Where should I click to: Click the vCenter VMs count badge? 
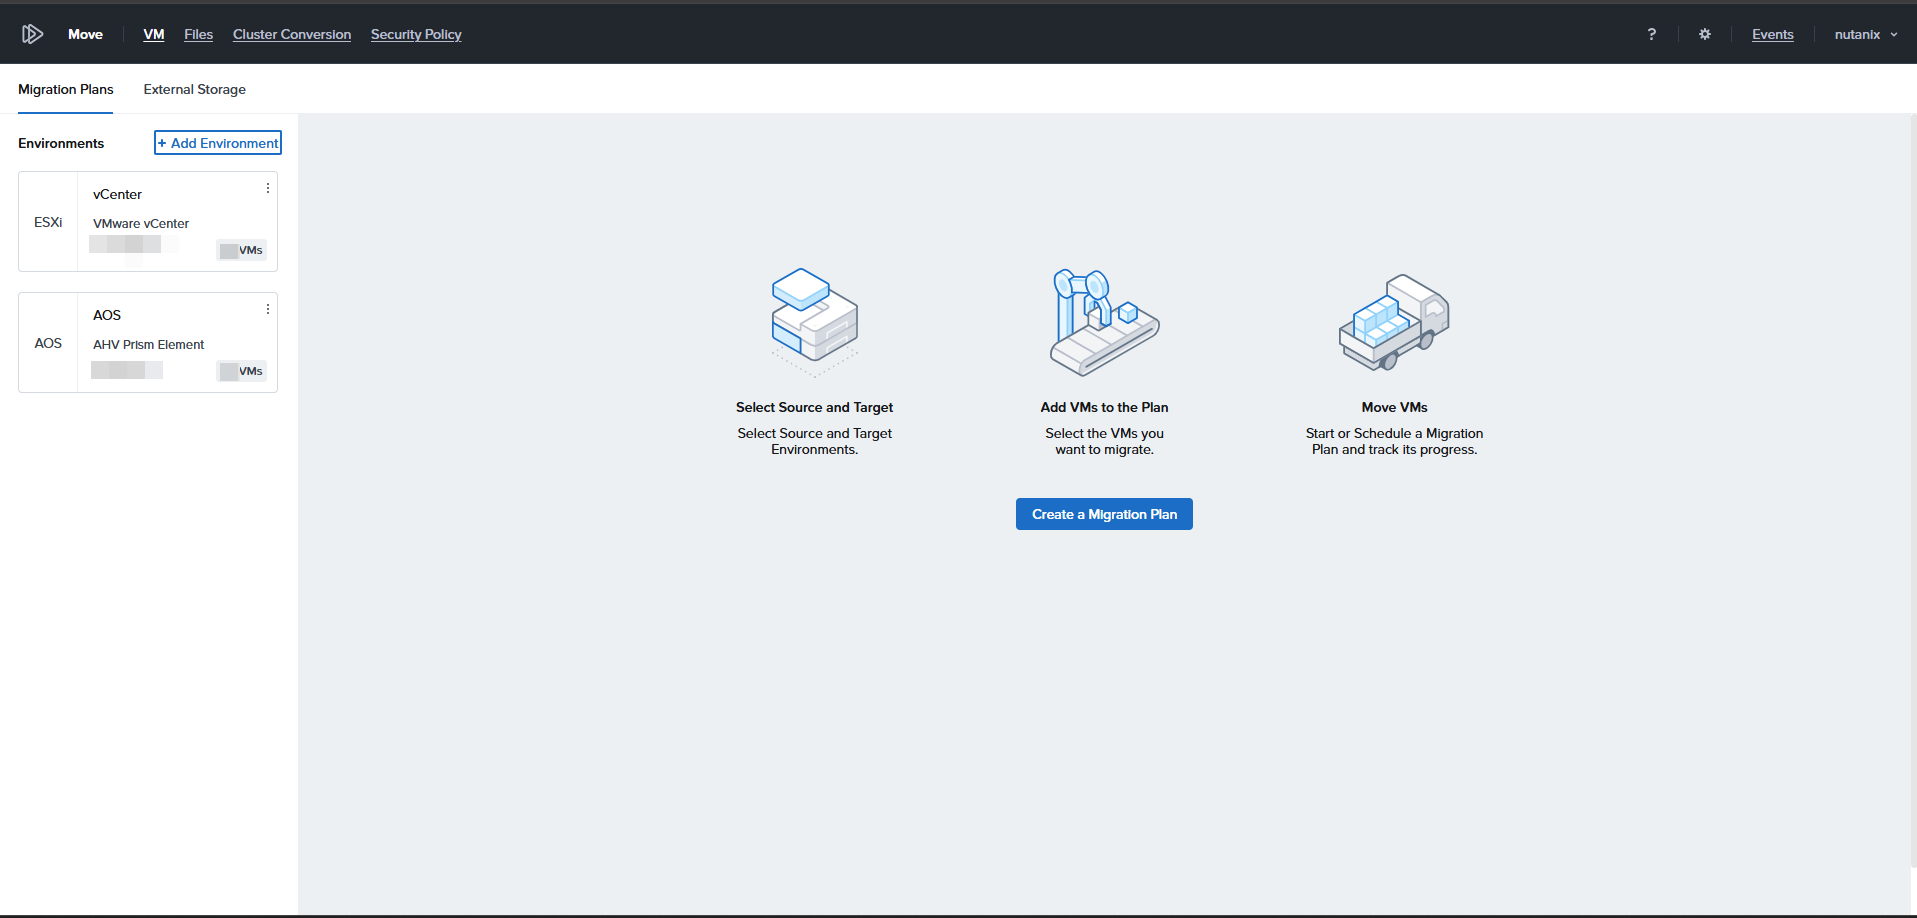point(241,250)
